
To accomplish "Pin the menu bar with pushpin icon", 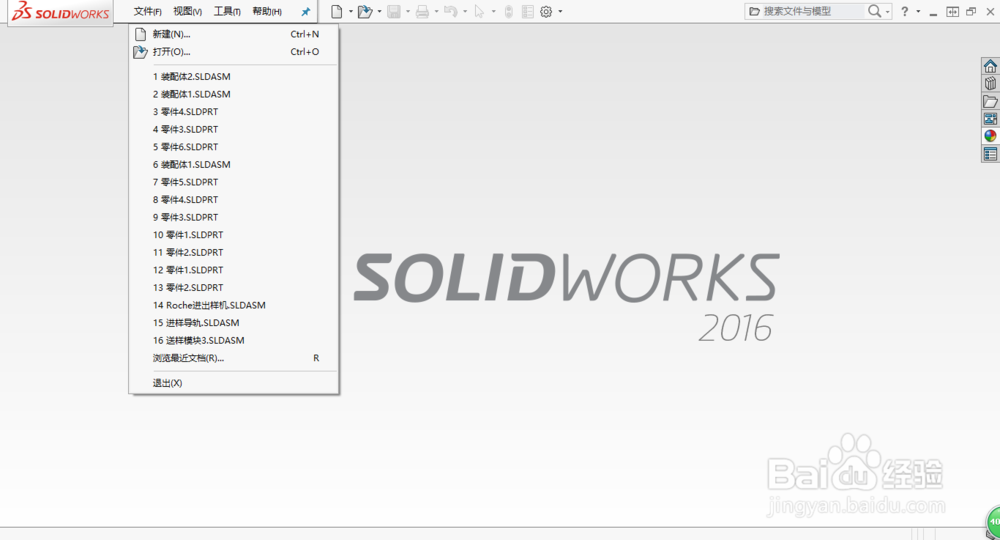I will [305, 11].
